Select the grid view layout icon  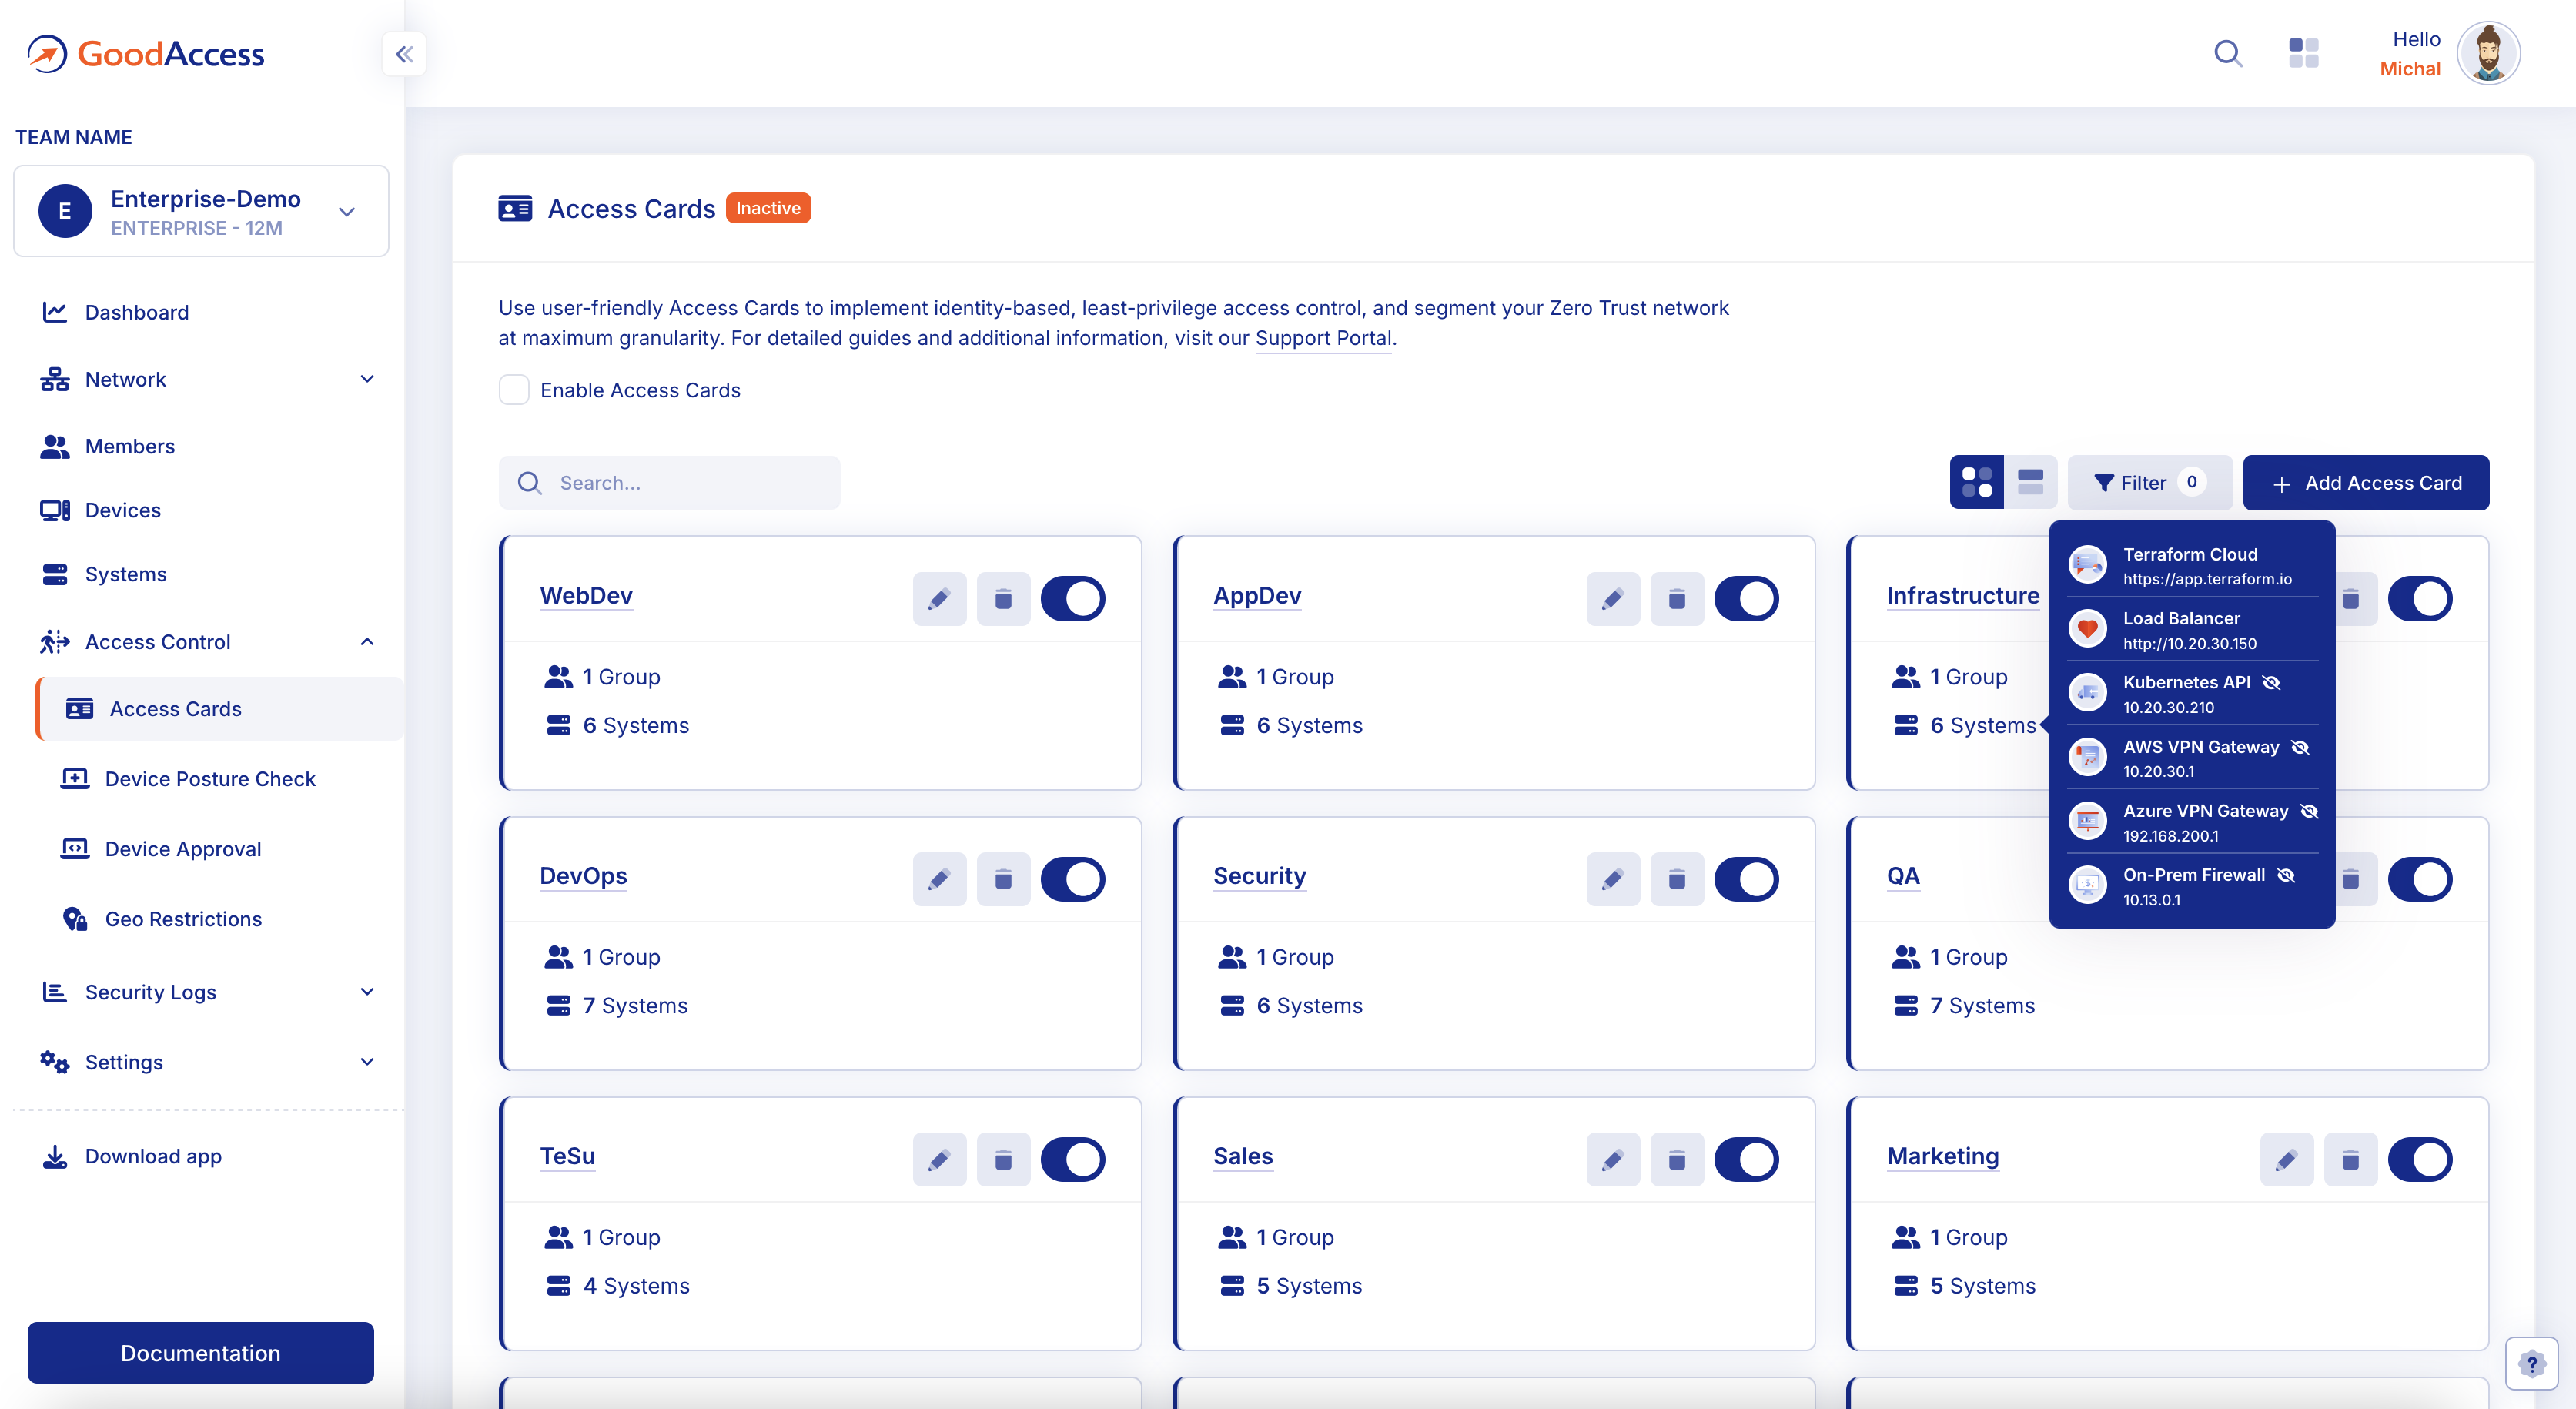click(1976, 483)
